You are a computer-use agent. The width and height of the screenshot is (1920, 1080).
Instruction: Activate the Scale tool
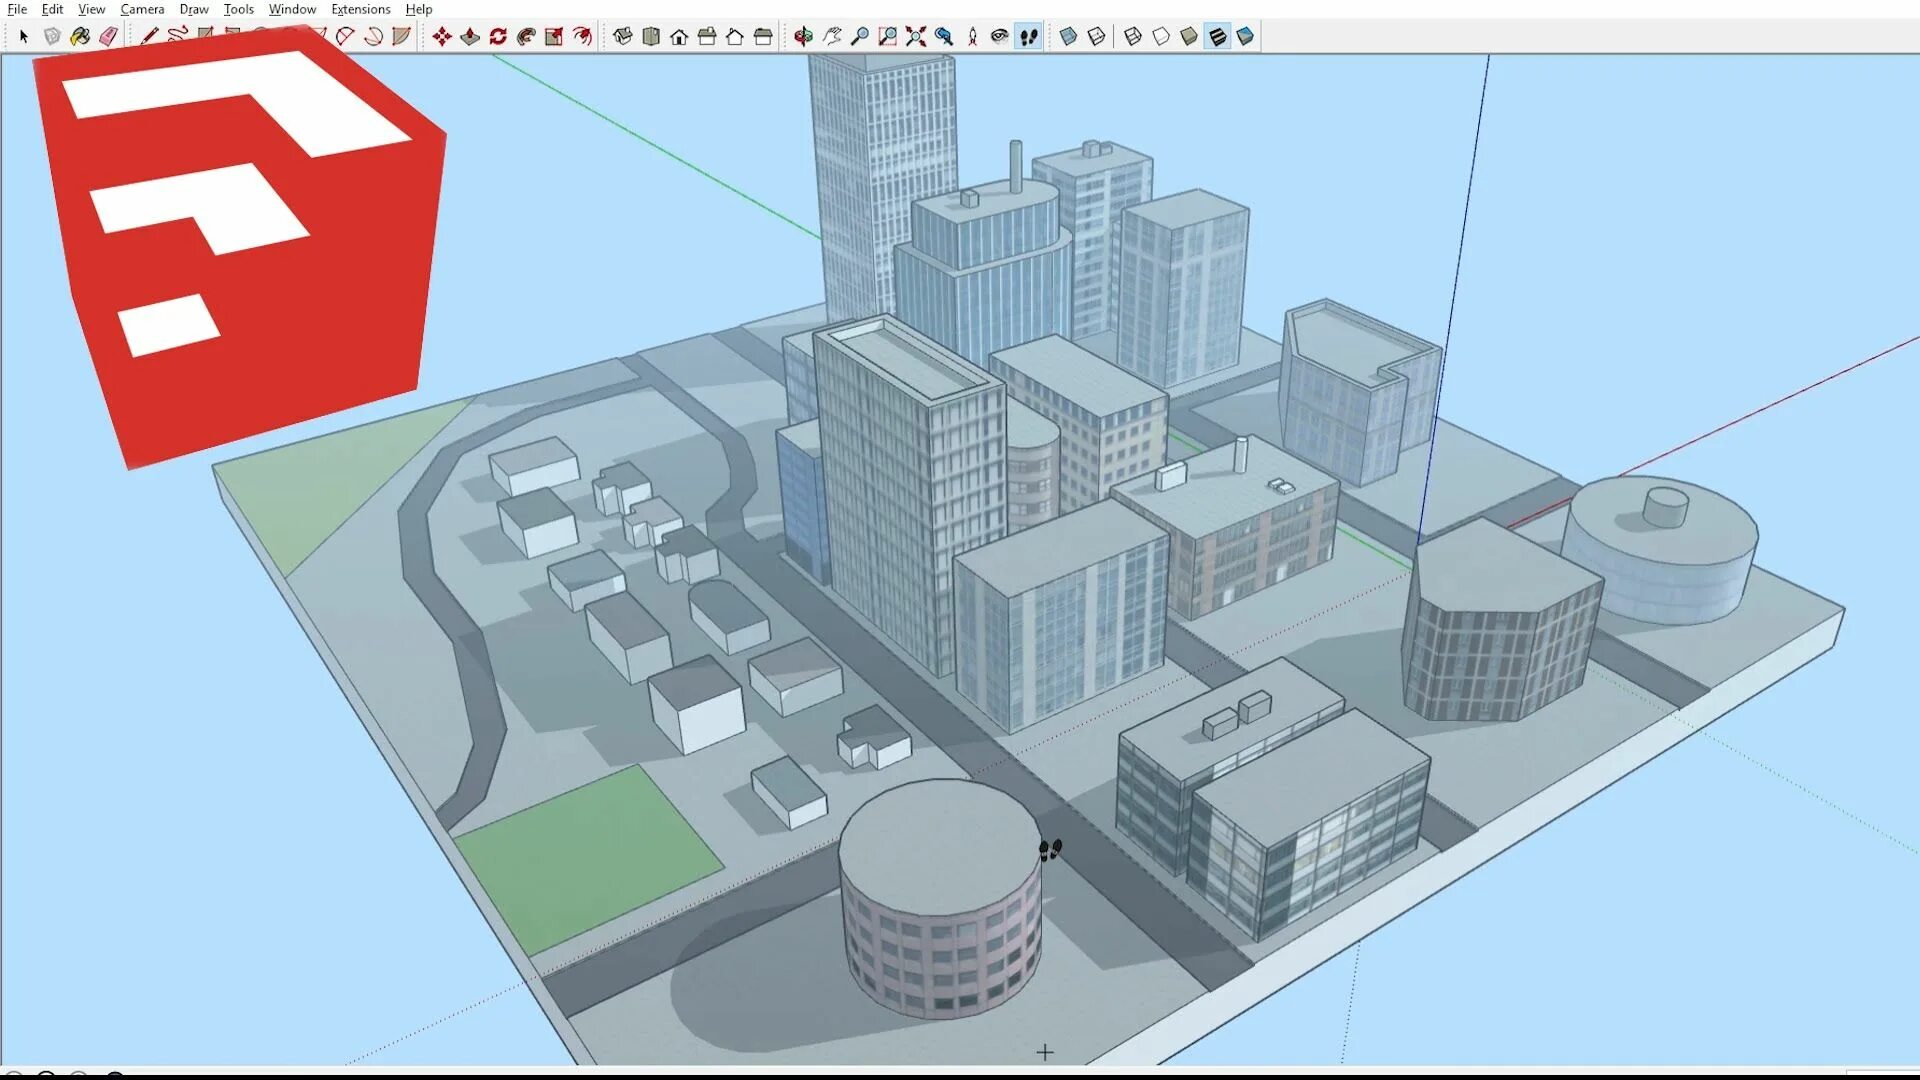tap(554, 37)
